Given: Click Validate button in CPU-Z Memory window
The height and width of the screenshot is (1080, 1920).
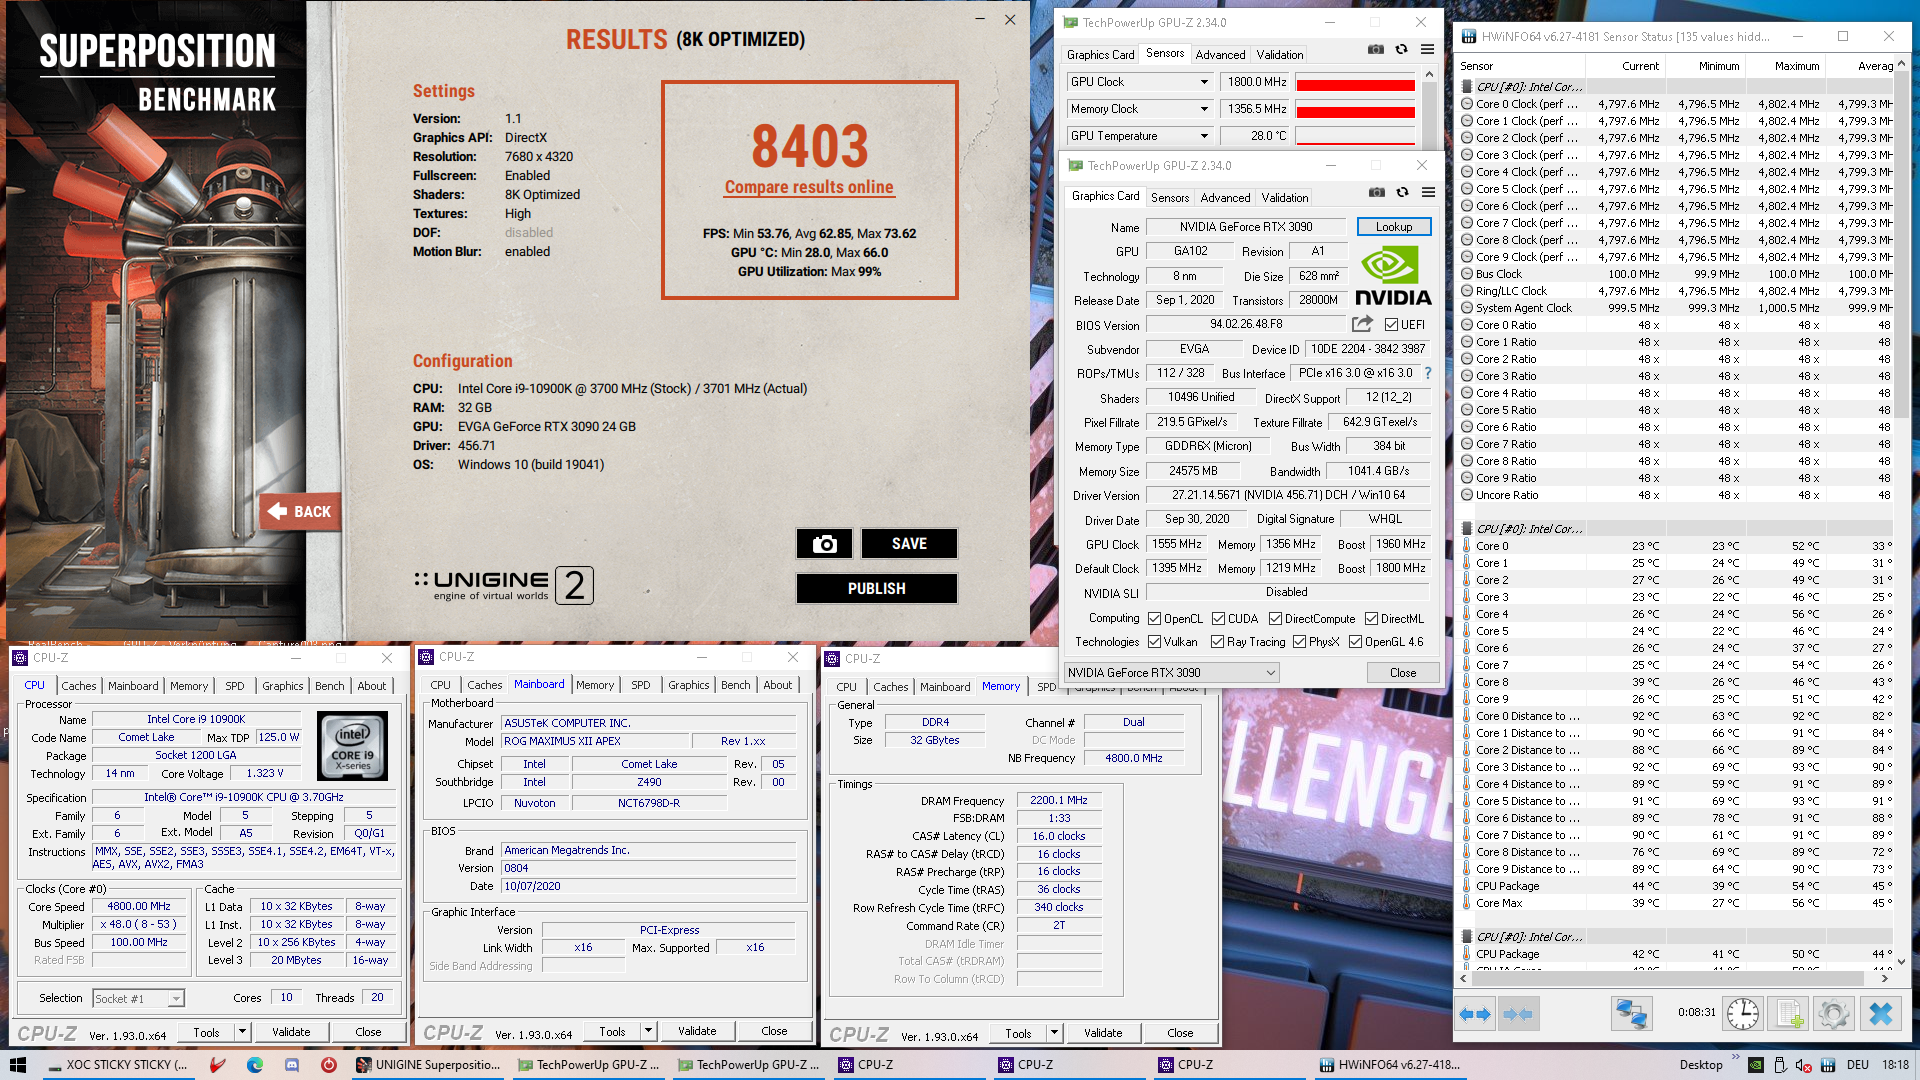Looking at the screenshot, I should [x=1103, y=1033].
